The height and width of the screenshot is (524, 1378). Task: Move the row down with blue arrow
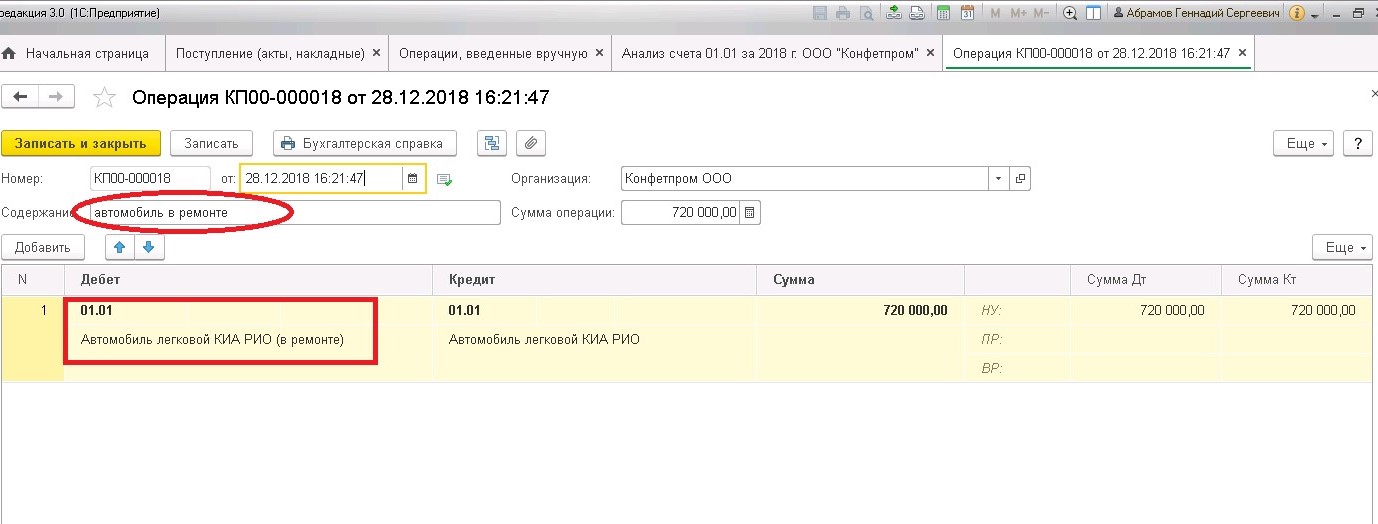click(148, 247)
